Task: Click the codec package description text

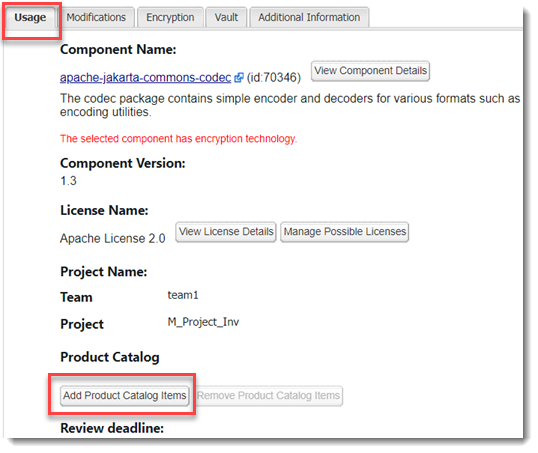Action: (290, 105)
